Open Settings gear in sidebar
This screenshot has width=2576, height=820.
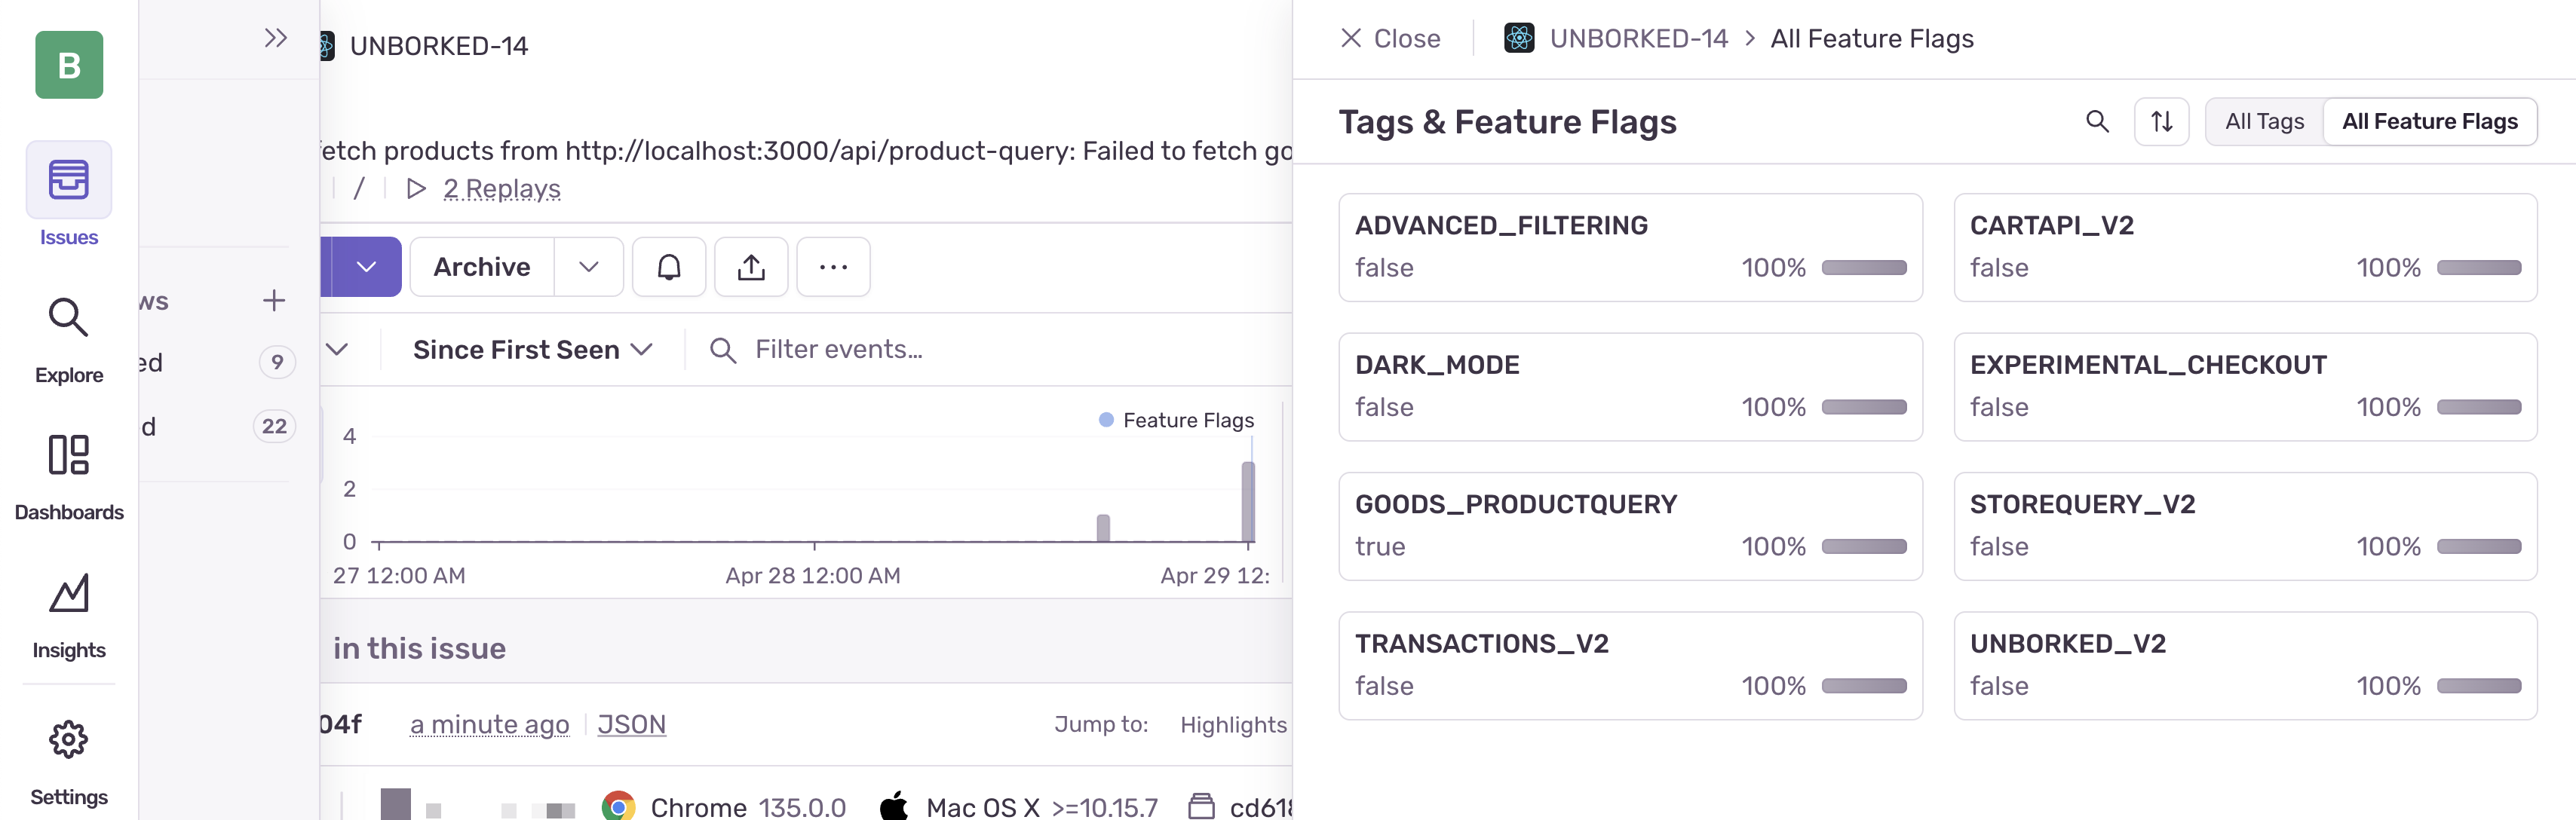[68, 740]
